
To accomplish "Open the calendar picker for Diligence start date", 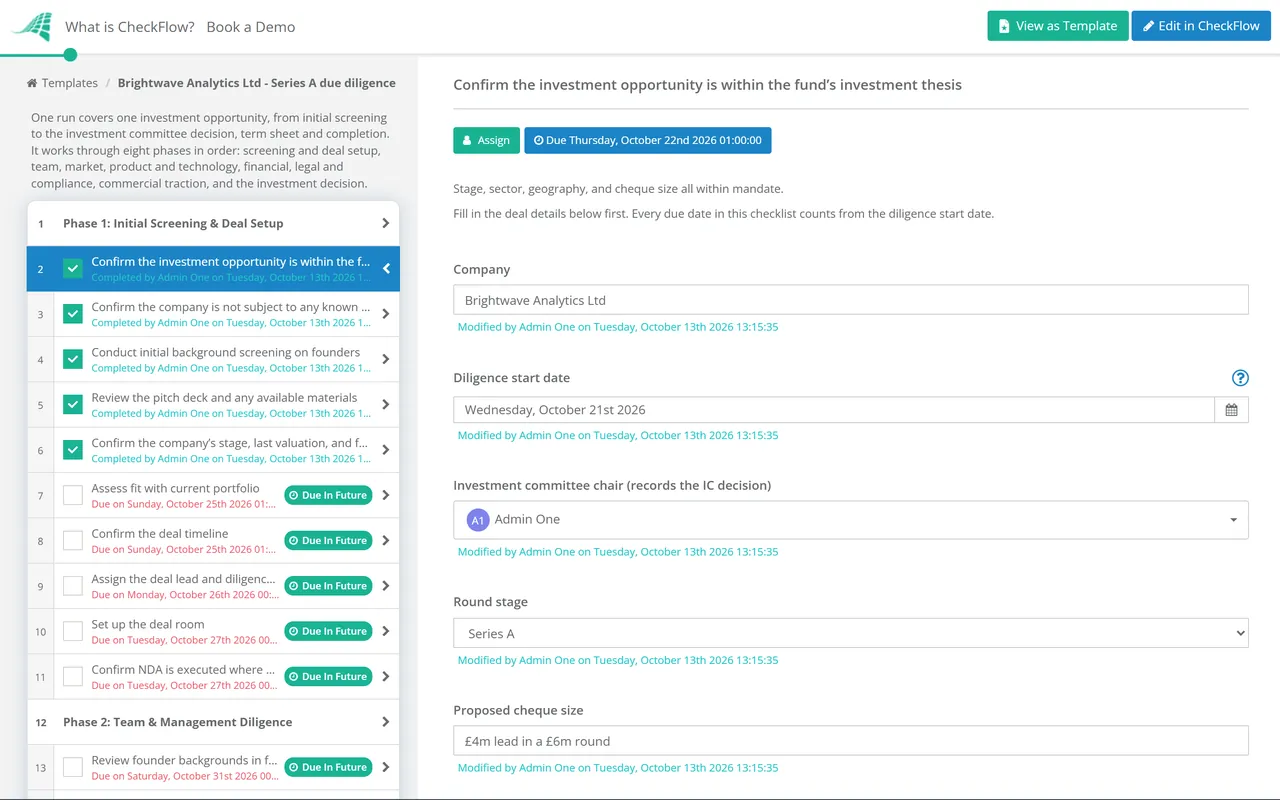I will [1231, 410].
